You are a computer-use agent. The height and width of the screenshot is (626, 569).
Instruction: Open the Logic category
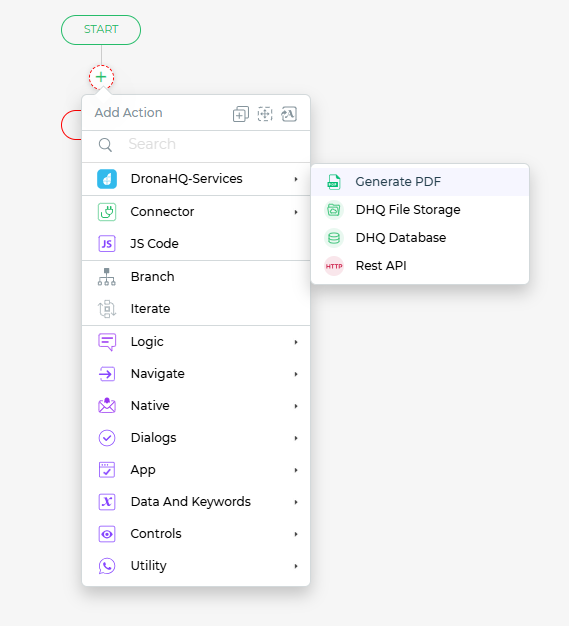click(x=196, y=342)
